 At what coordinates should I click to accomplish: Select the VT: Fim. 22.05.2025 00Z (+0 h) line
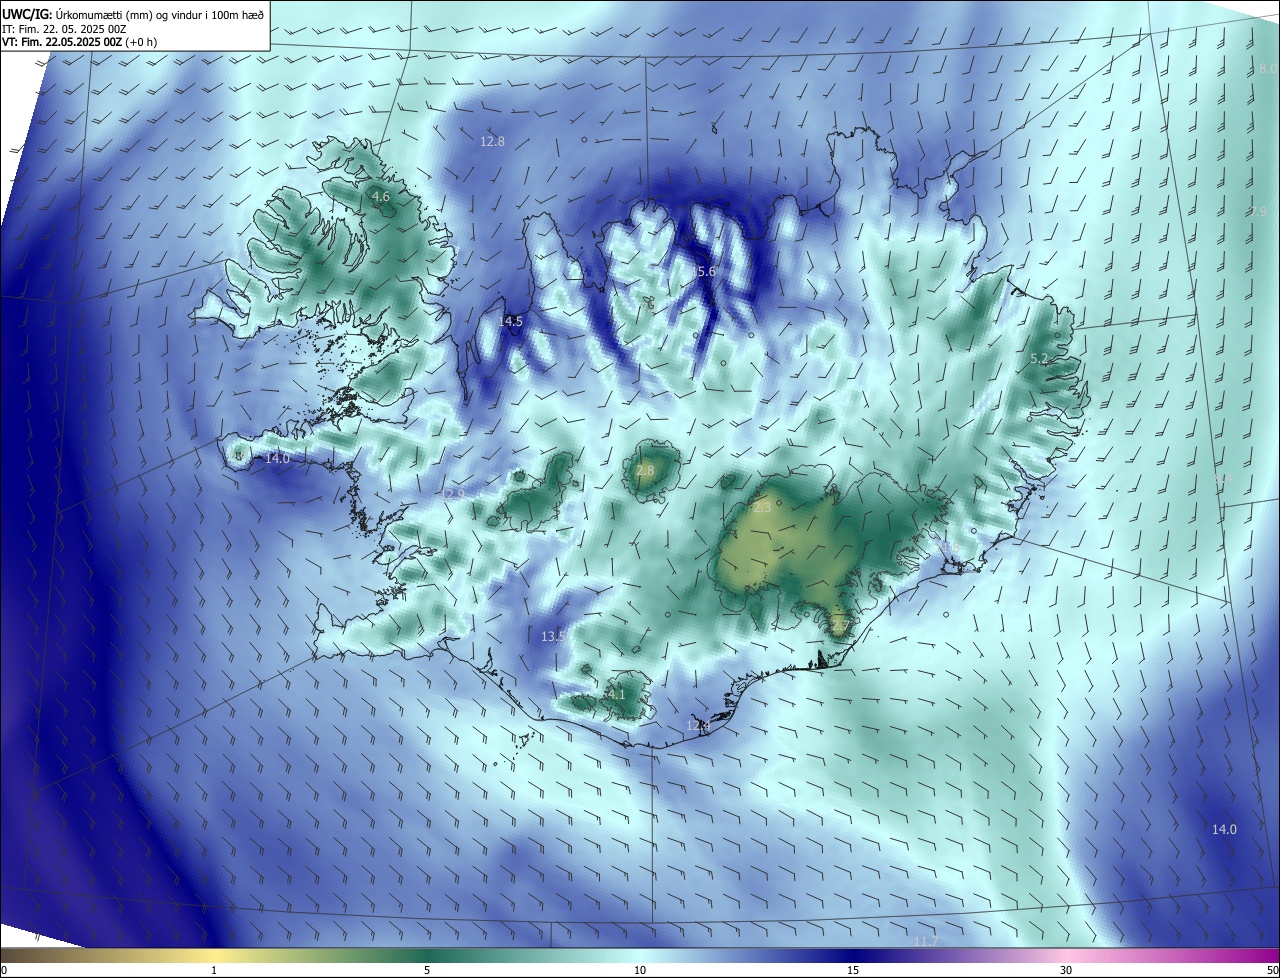pyautogui.click(x=80, y=42)
